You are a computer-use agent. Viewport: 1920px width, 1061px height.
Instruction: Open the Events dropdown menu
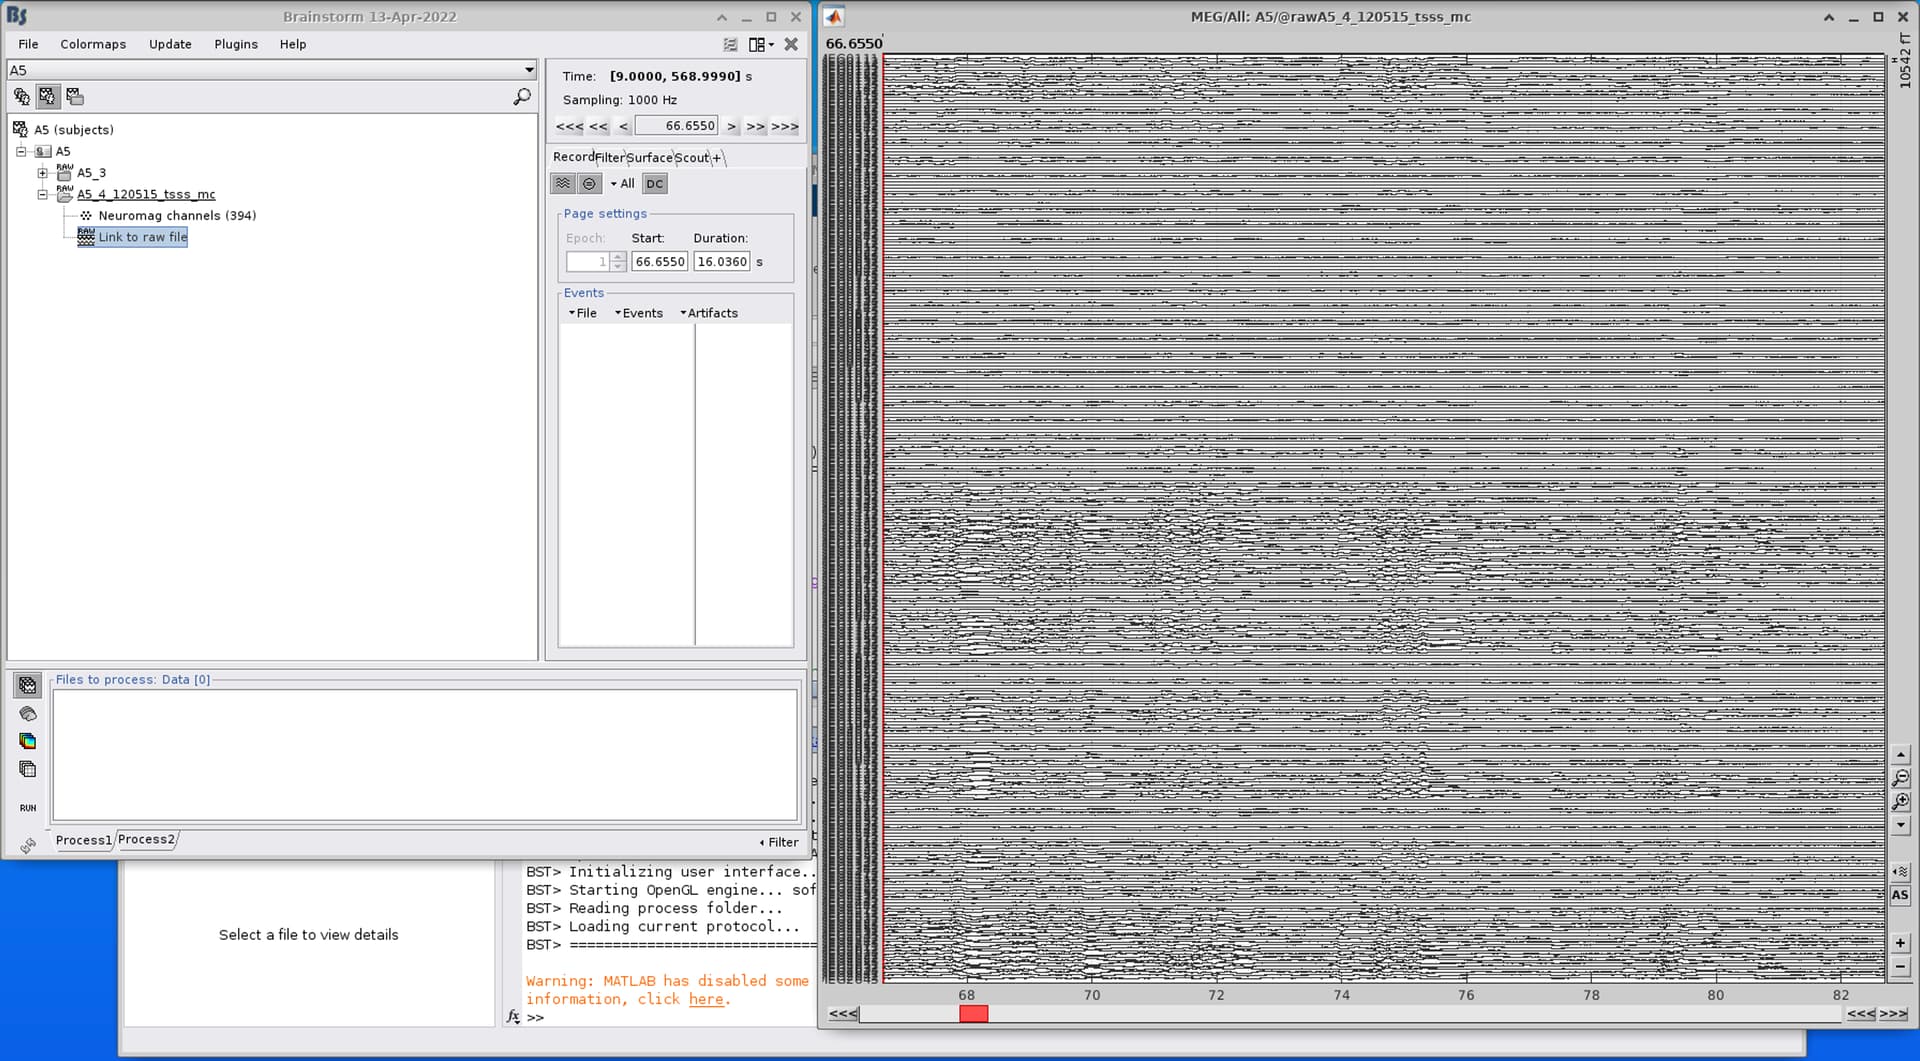(639, 313)
